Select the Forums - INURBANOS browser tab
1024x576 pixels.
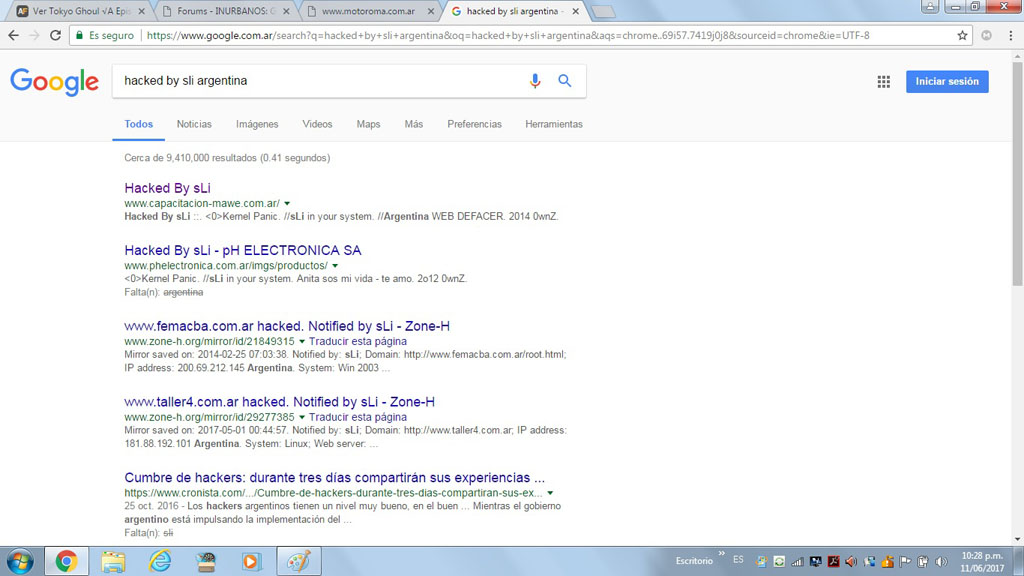[x=224, y=11]
